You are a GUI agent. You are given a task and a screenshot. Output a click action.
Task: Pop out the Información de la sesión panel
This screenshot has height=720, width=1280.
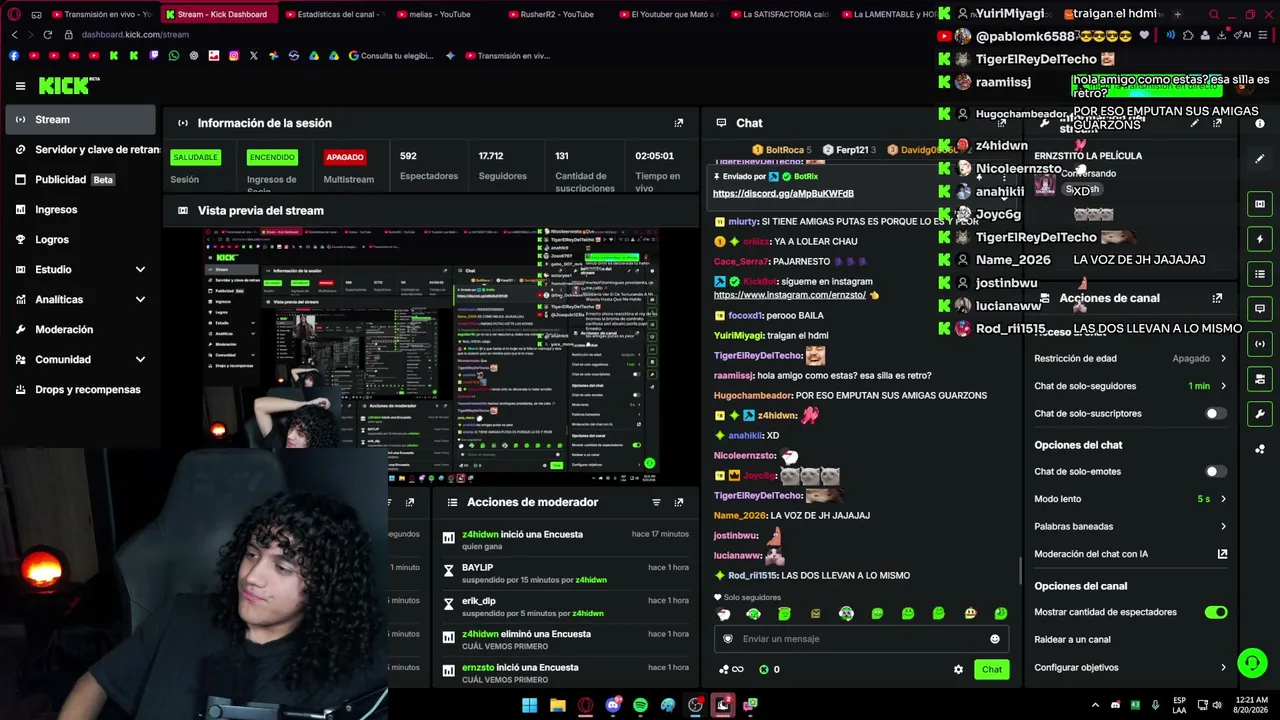click(x=679, y=123)
